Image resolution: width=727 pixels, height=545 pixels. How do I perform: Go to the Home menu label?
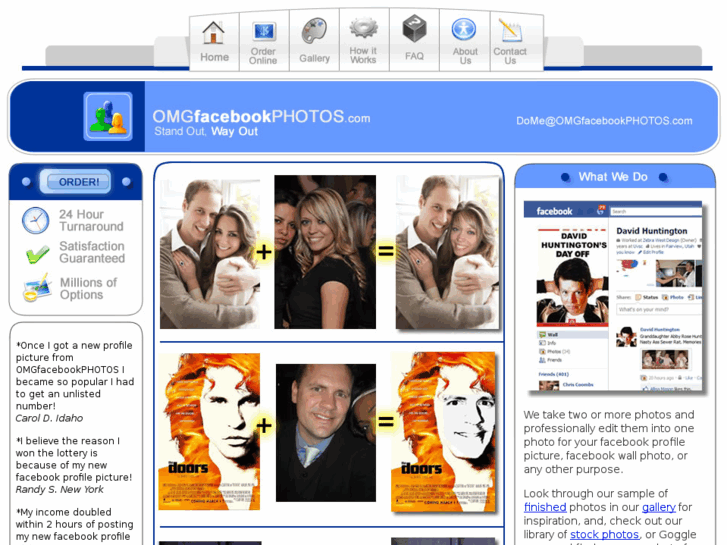click(x=214, y=57)
